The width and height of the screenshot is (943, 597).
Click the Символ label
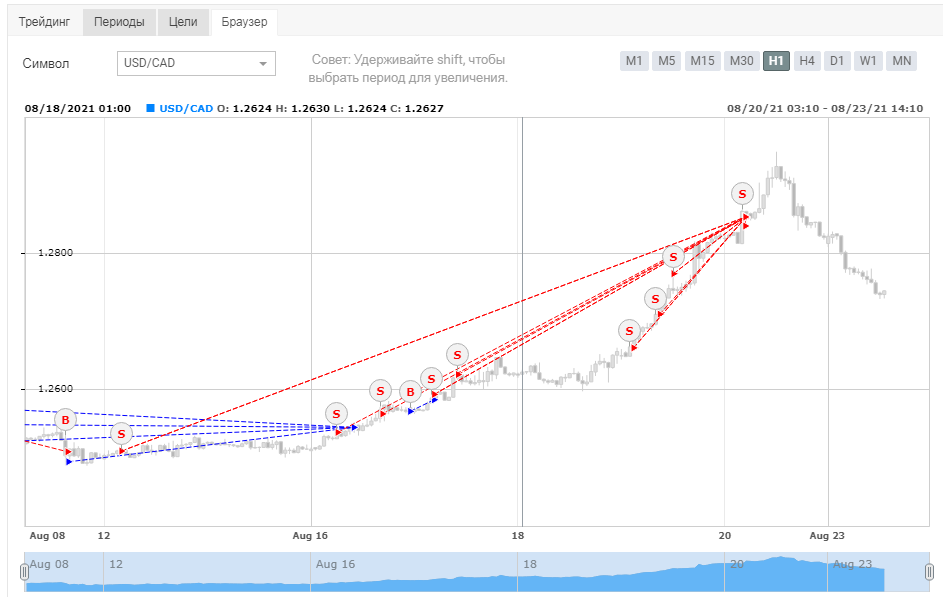click(46, 64)
